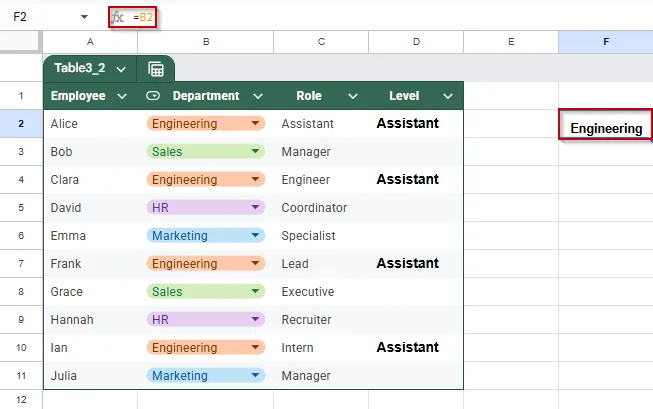Open the Department column header dropdown
Image resolution: width=653 pixels, height=409 pixels.
[x=258, y=96]
